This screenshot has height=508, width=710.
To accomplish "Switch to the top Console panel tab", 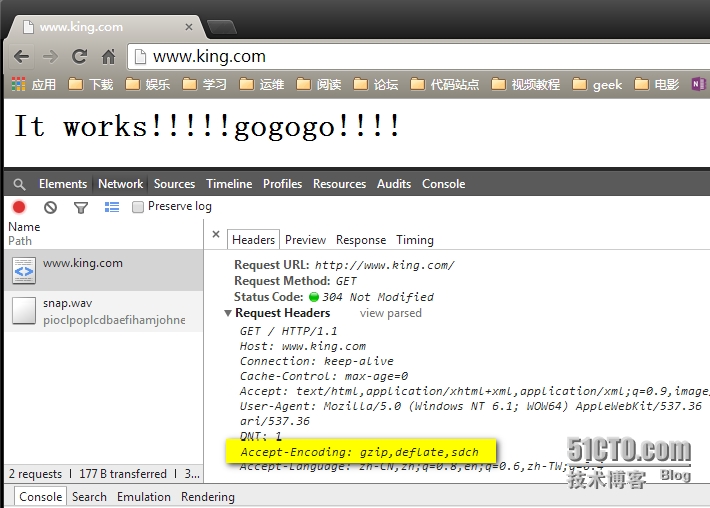I will coord(444,184).
